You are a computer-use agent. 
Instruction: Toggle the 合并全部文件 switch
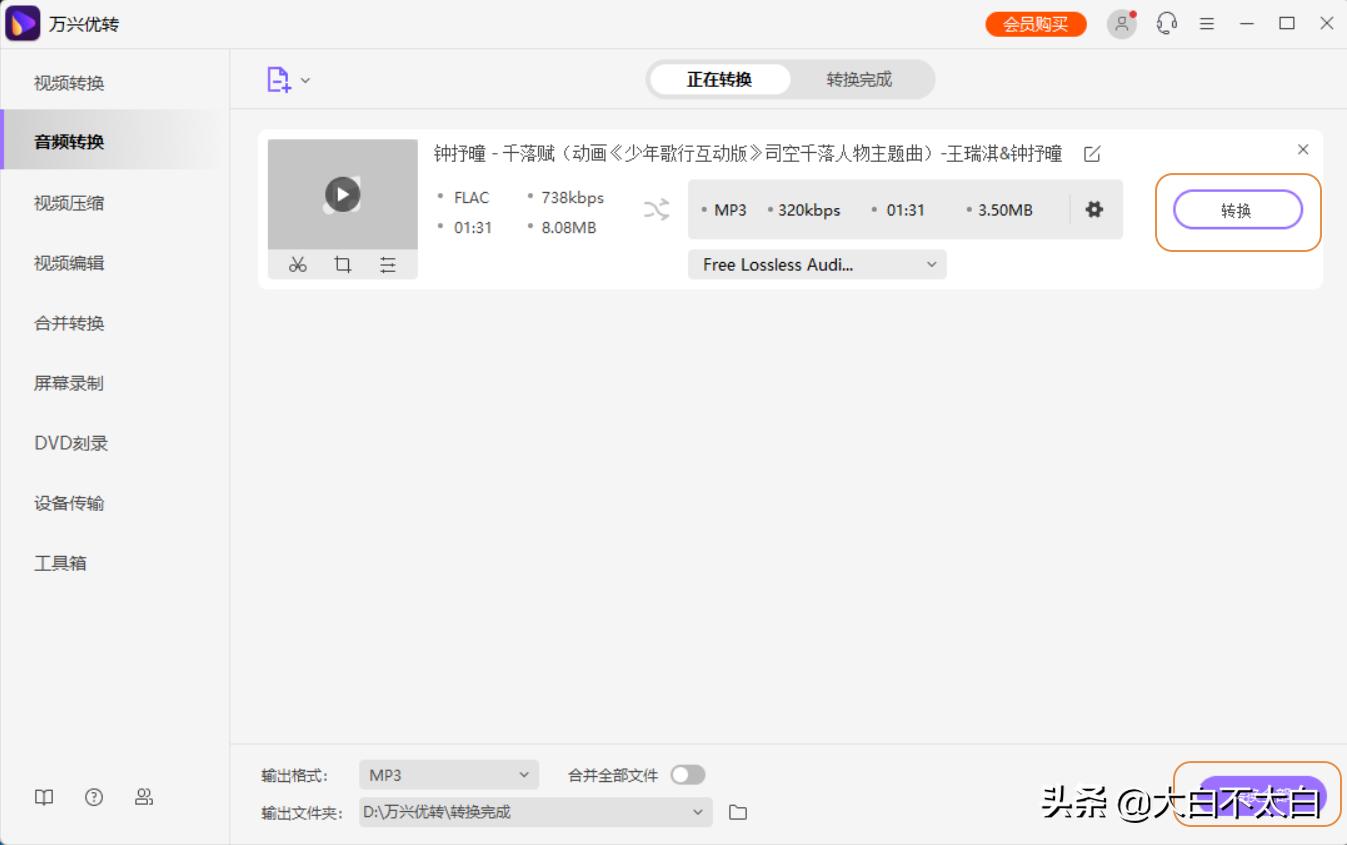pyautogui.click(x=687, y=775)
